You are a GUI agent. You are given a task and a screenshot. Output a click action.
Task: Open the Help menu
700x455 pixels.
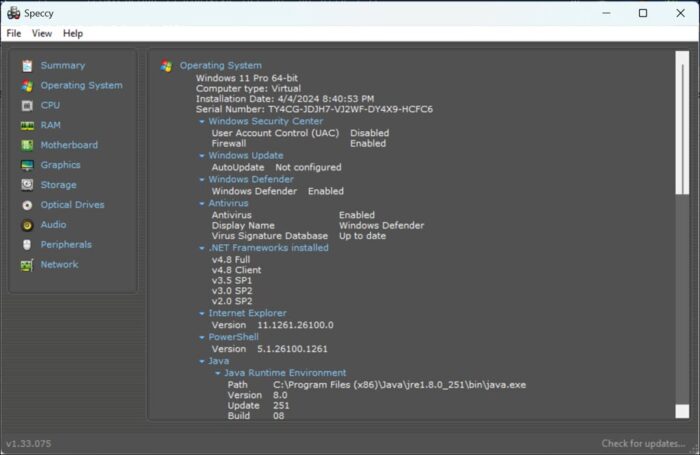point(73,33)
